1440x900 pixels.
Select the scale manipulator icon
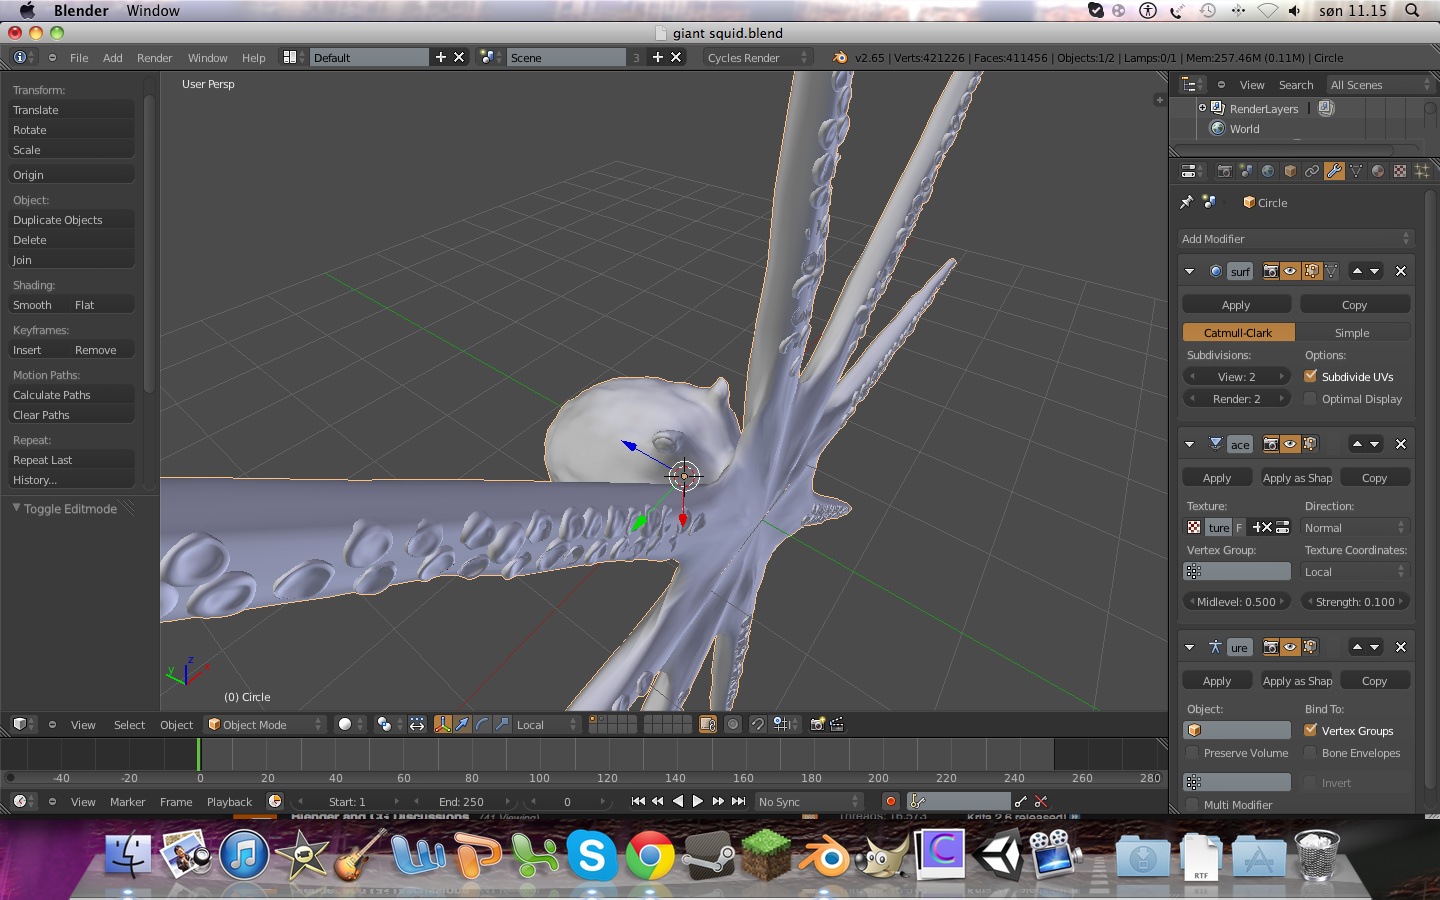tap(502, 724)
